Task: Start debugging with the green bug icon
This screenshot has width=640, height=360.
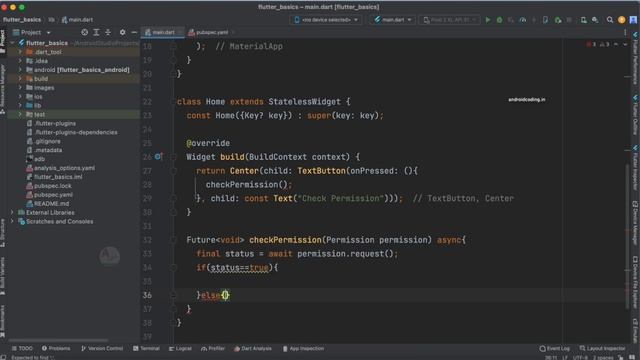Action: 499,20
